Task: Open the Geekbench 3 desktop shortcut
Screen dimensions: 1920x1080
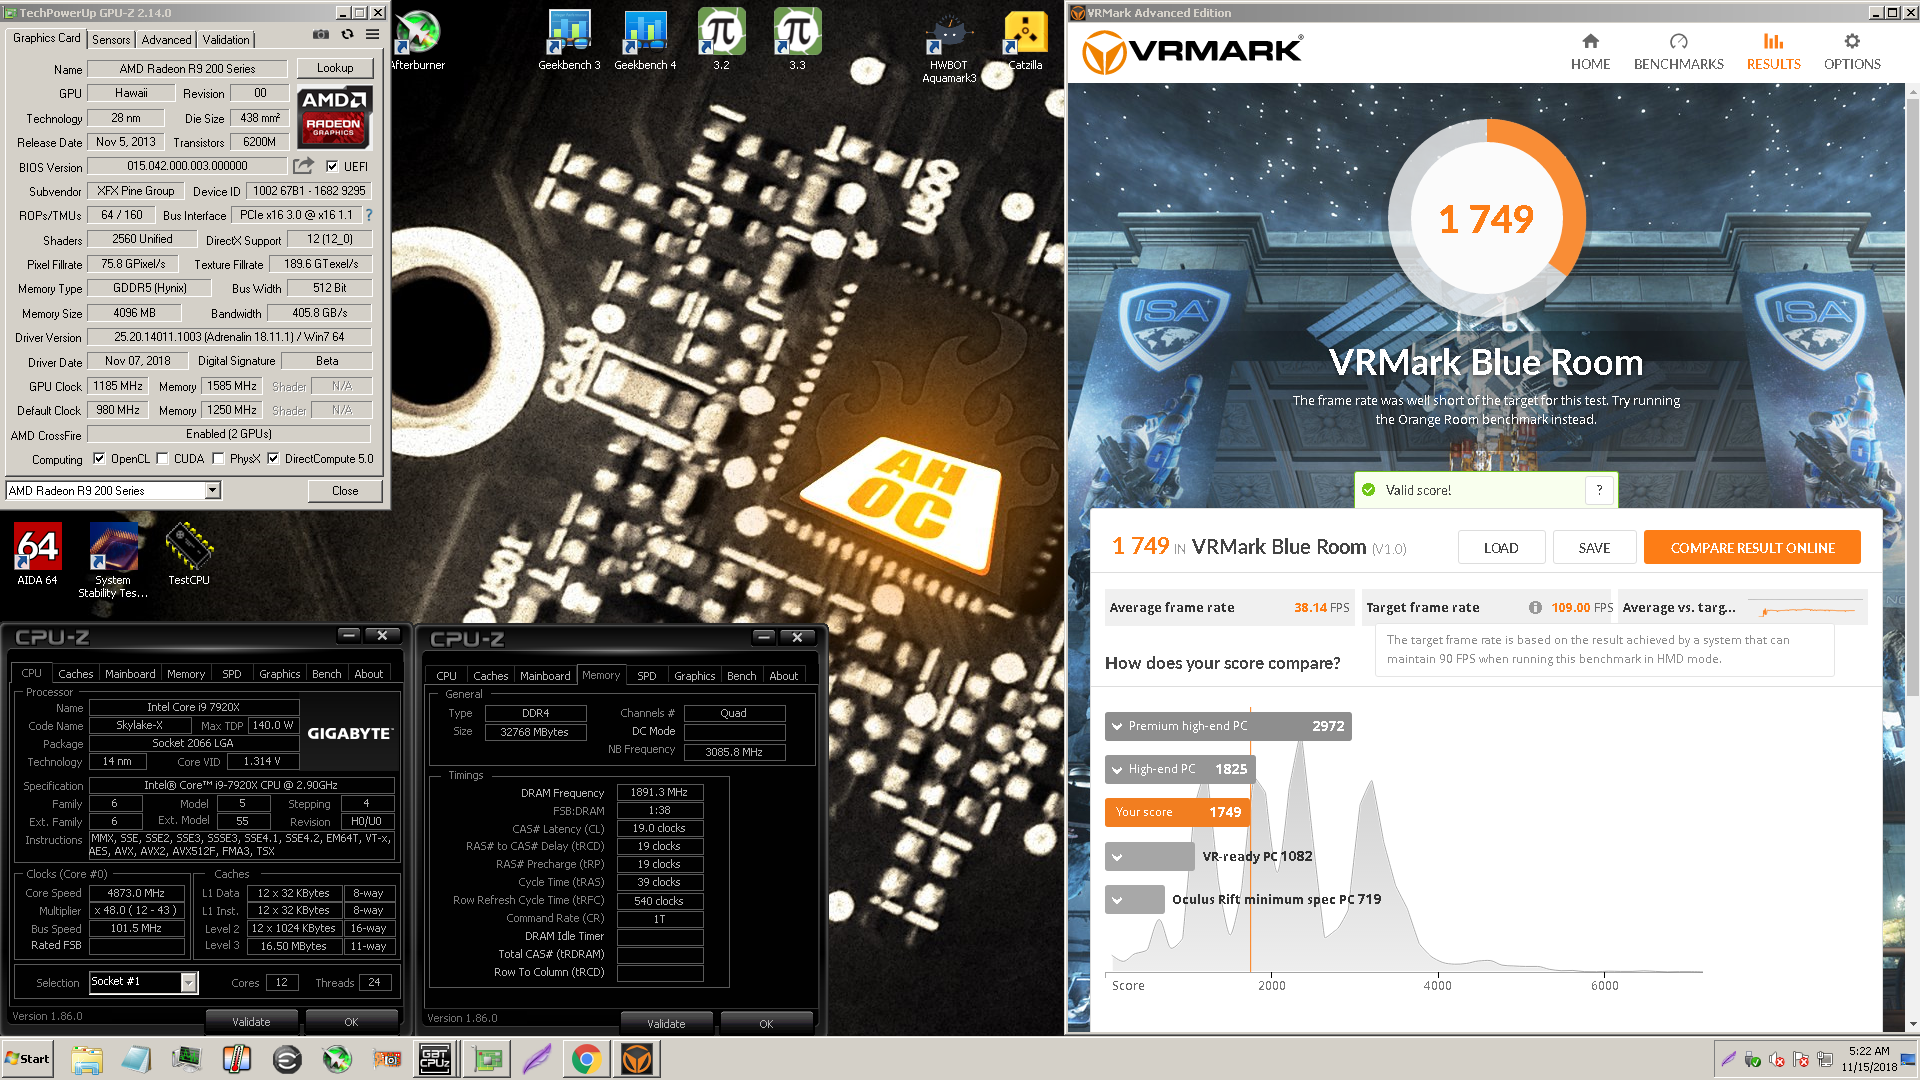Action: click(x=569, y=41)
